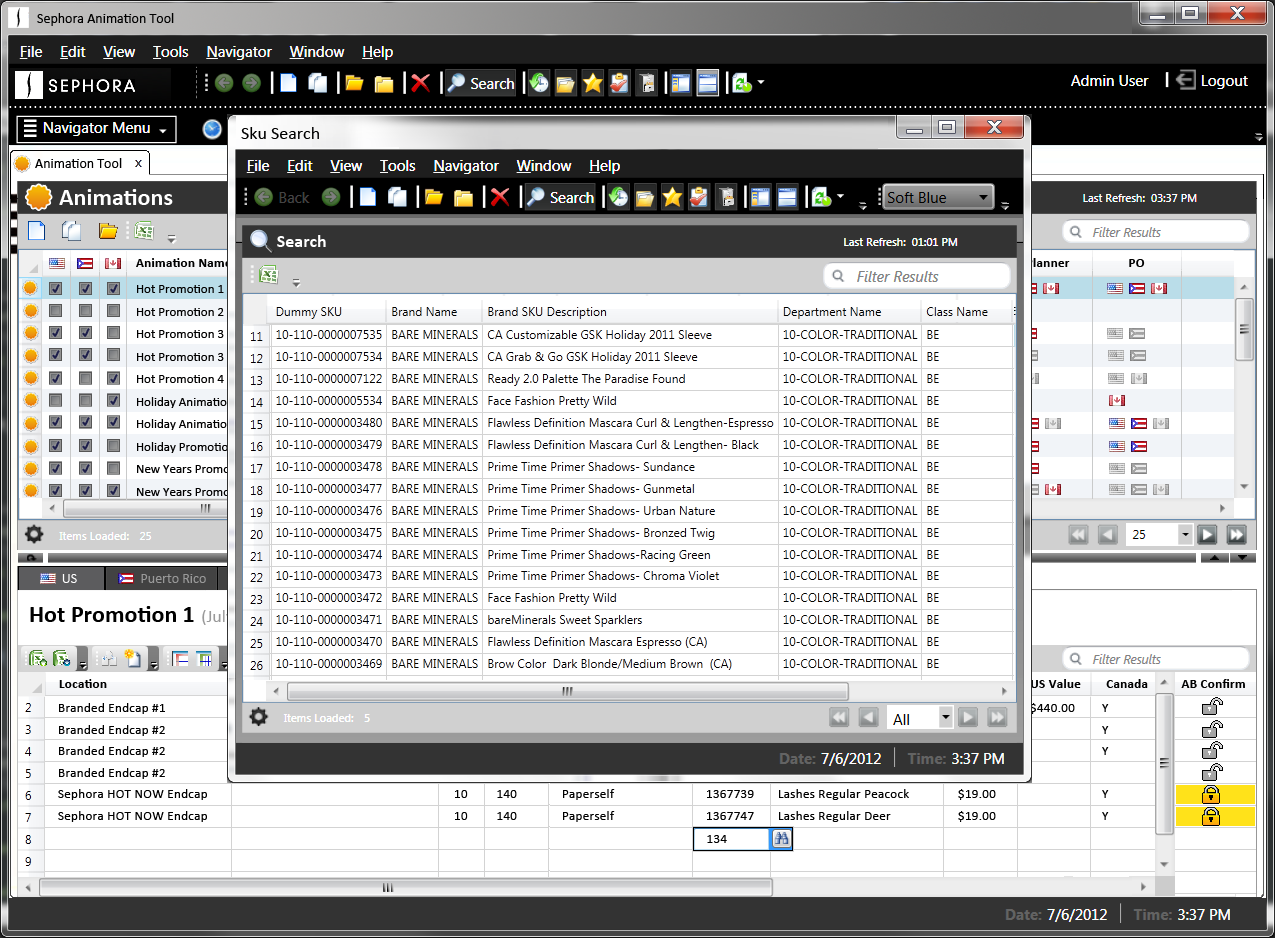Click the open yellow folder icon in main toolbar
Screen dimensions: 1275x938
(354, 84)
